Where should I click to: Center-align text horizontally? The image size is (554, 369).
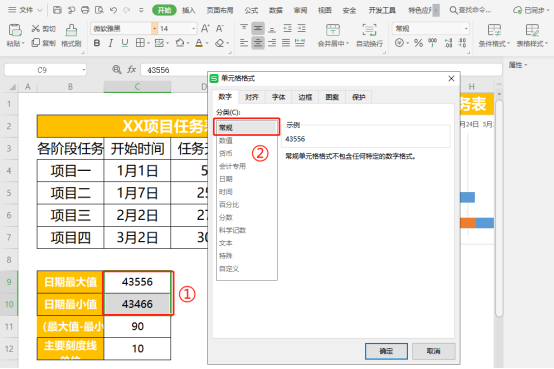(258, 43)
